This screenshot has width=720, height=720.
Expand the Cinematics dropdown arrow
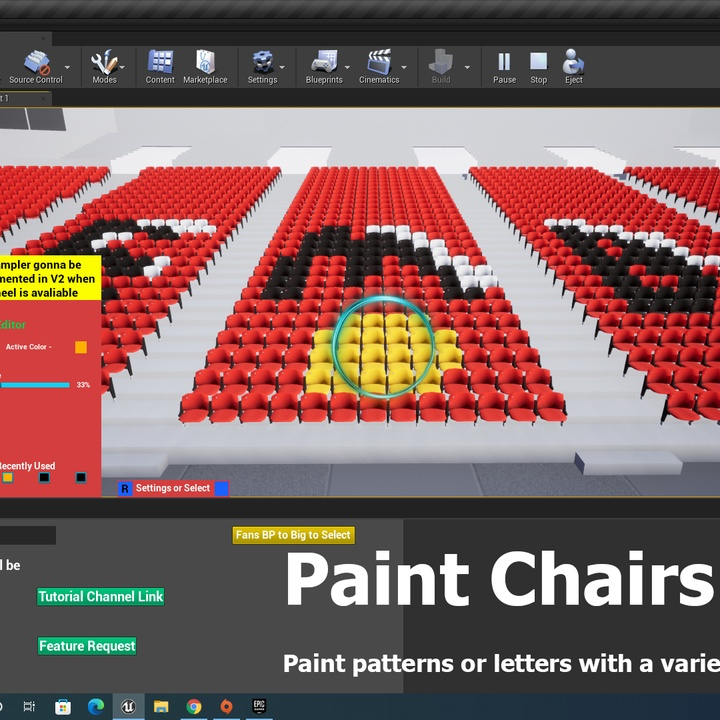404,67
